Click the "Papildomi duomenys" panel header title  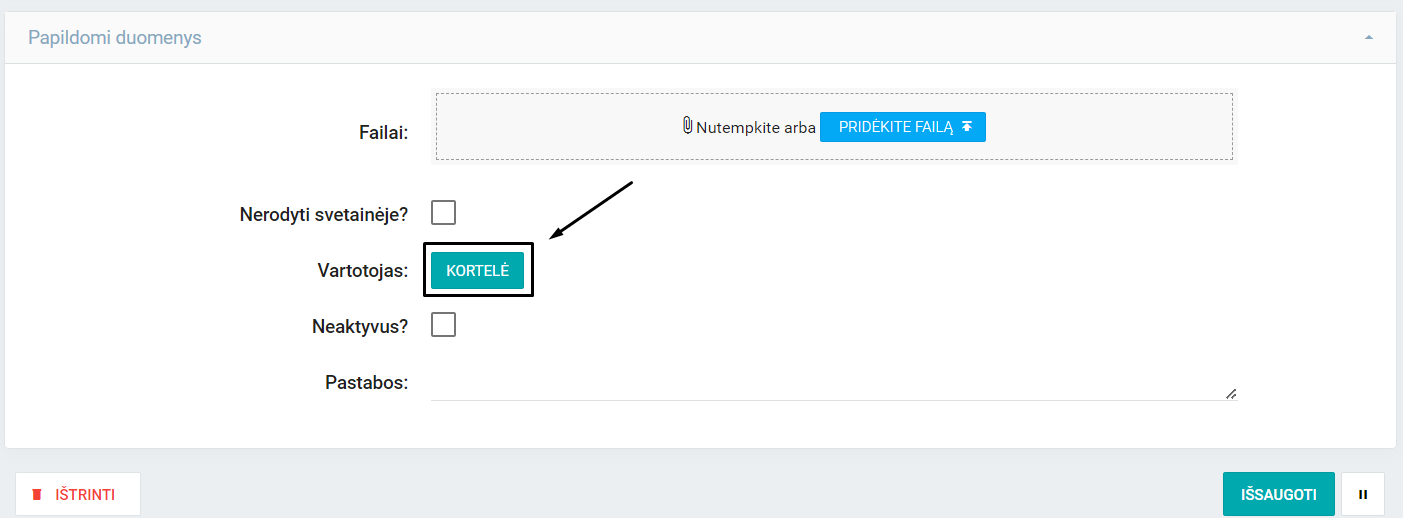pos(115,38)
